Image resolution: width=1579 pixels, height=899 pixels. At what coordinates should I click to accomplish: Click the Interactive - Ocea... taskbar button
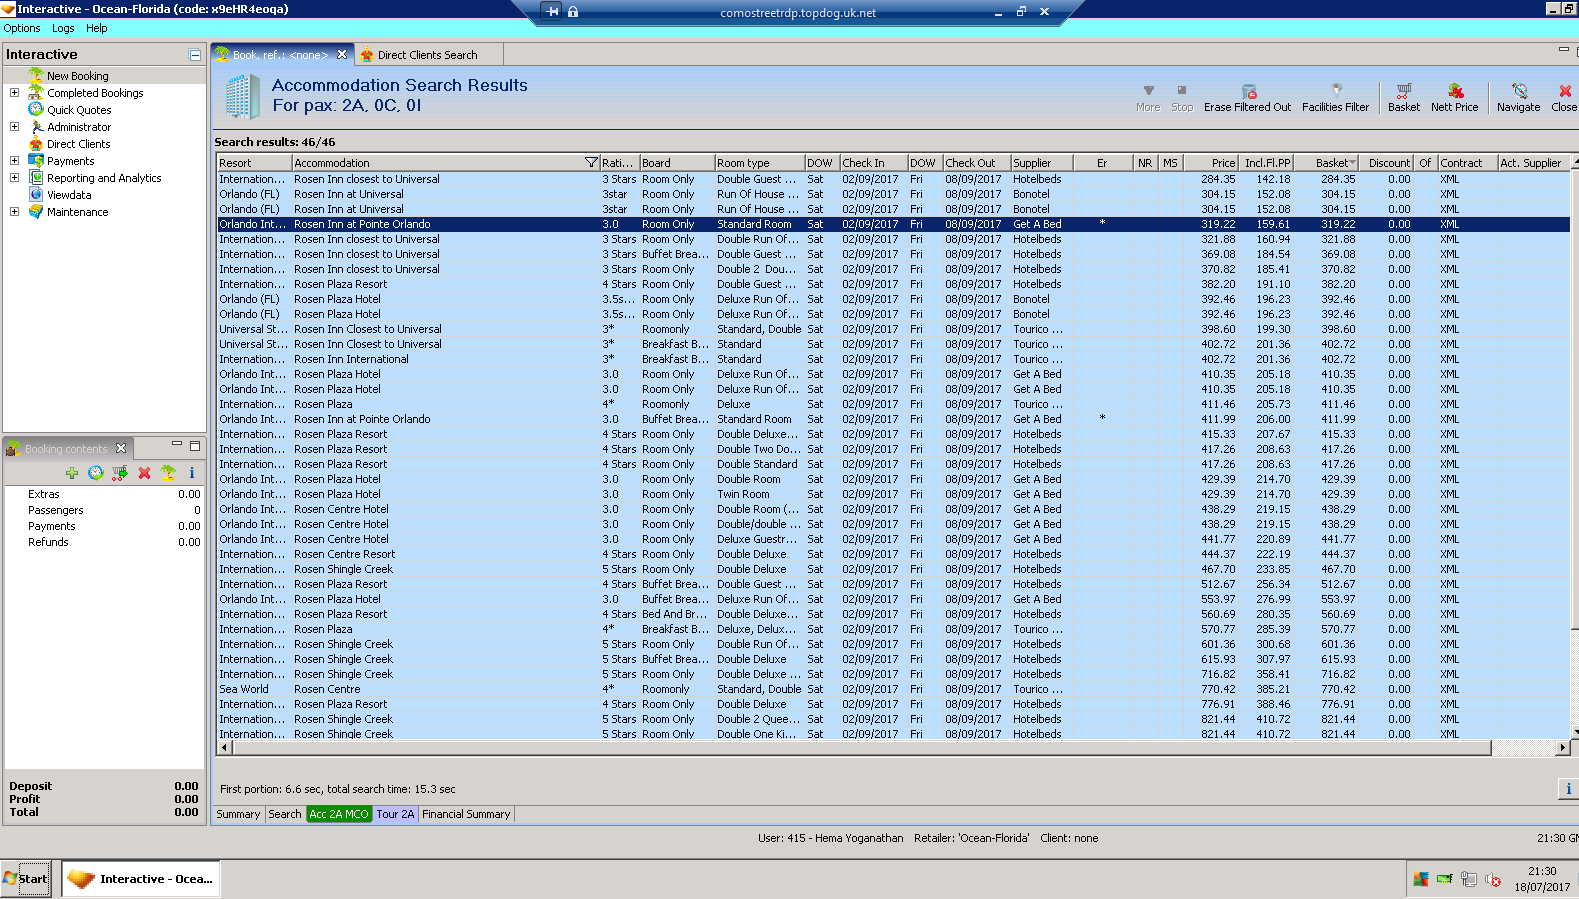(x=140, y=879)
